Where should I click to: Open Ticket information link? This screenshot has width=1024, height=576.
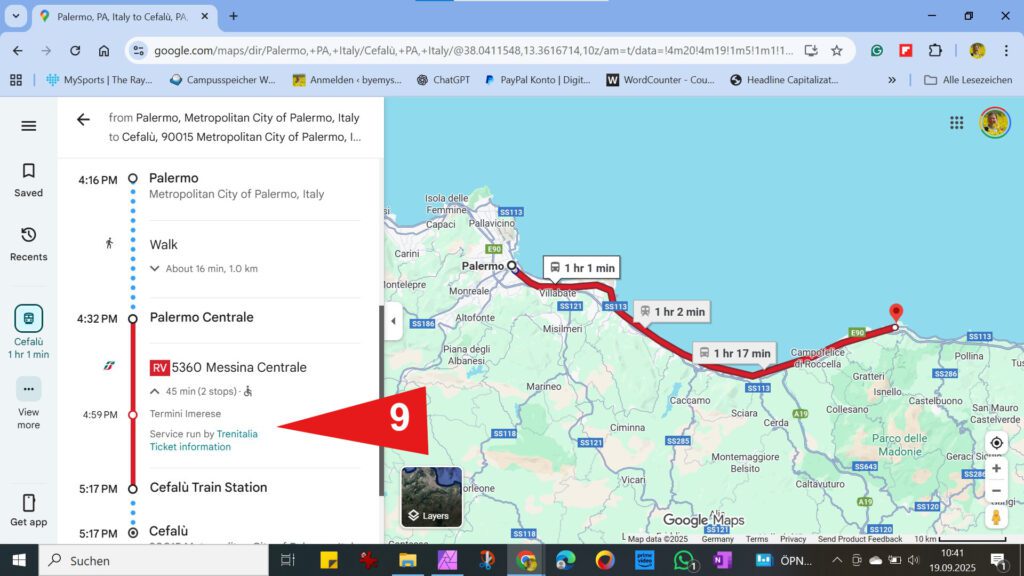(190, 447)
